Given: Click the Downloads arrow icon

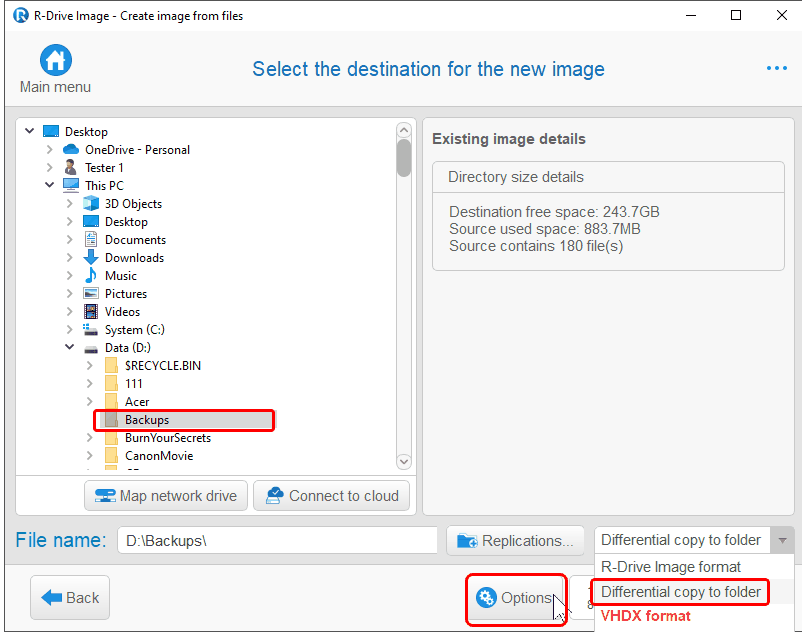Looking at the screenshot, I should pyautogui.click(x=91, y=258).
